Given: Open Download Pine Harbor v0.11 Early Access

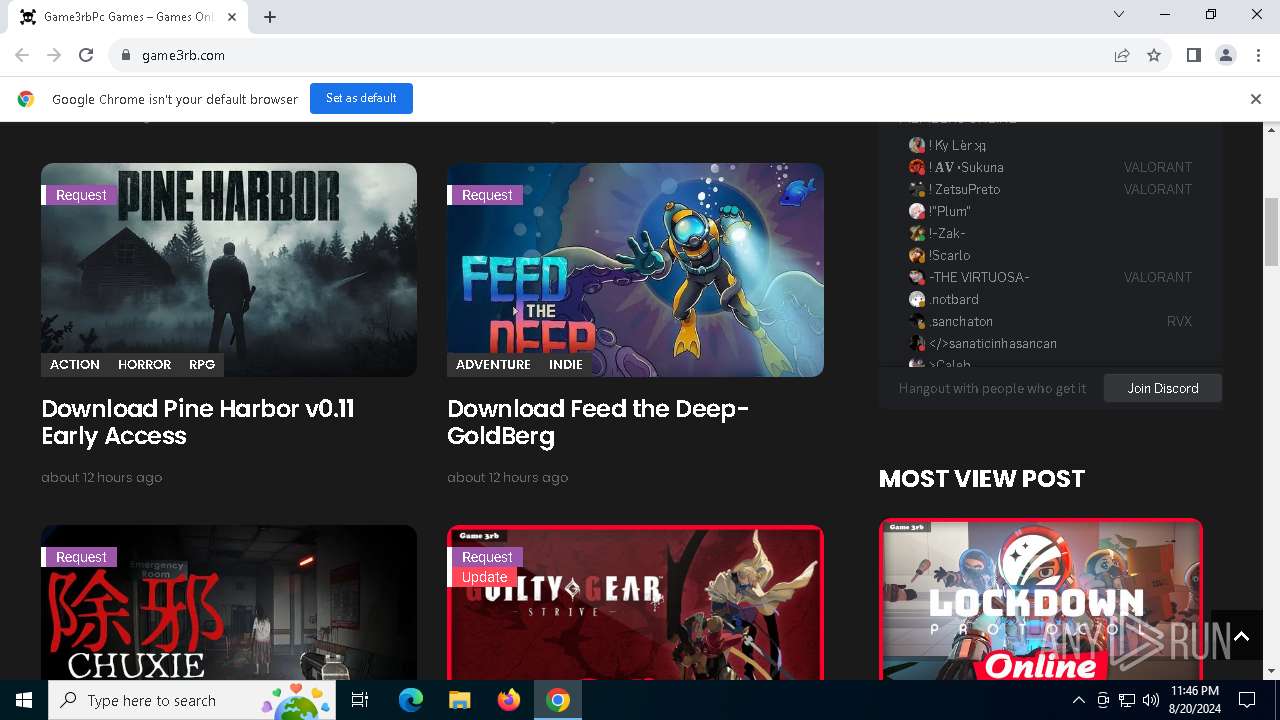Looking at the screenshot, I should pyautogui.click(x=198, y=422).
